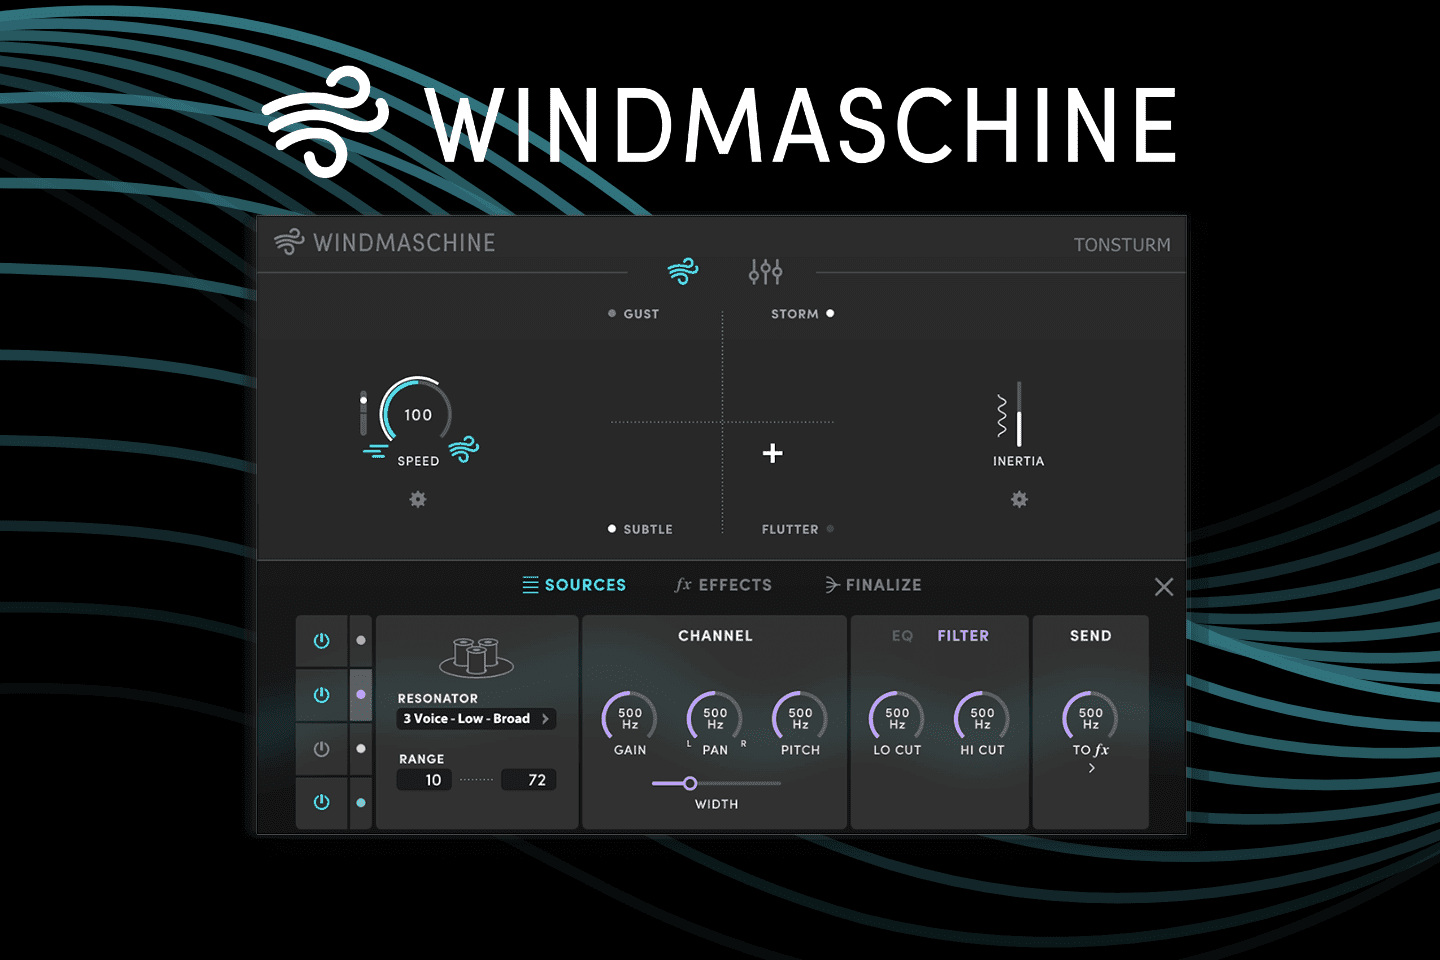Power on the third source in the list
Viewport: 1440px width, 960px height.
click(321, 748)
